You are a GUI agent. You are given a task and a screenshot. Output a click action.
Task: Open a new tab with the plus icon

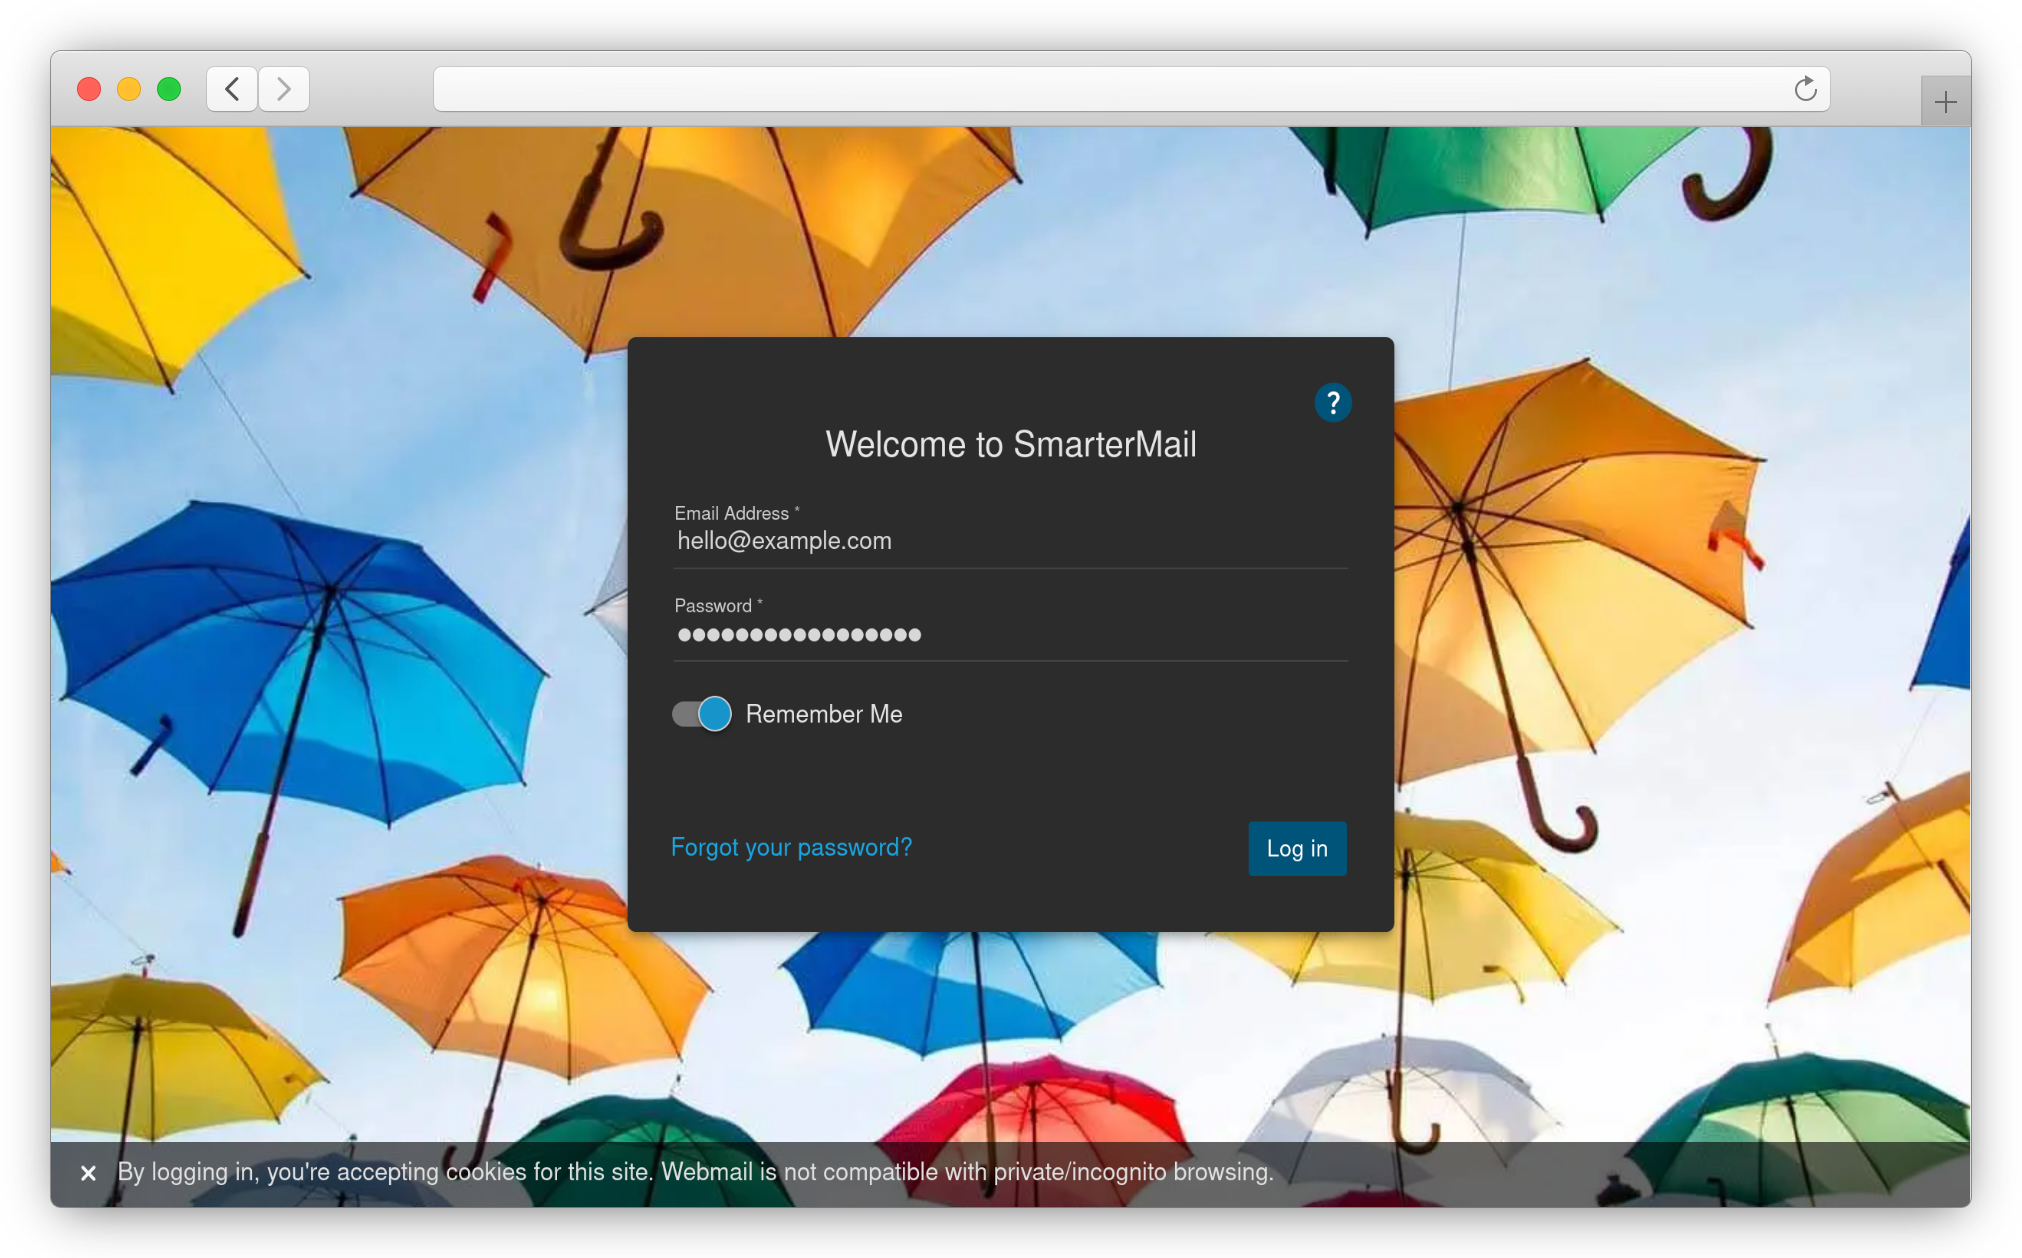tap(1945, 102)
